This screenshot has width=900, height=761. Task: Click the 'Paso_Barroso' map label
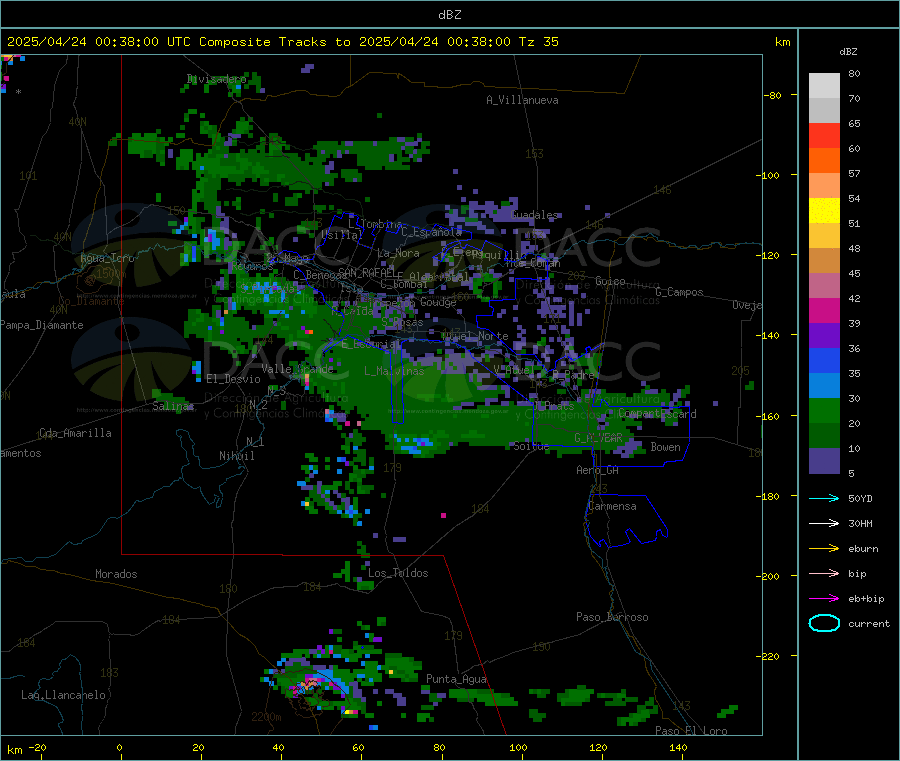coord(612,617)
